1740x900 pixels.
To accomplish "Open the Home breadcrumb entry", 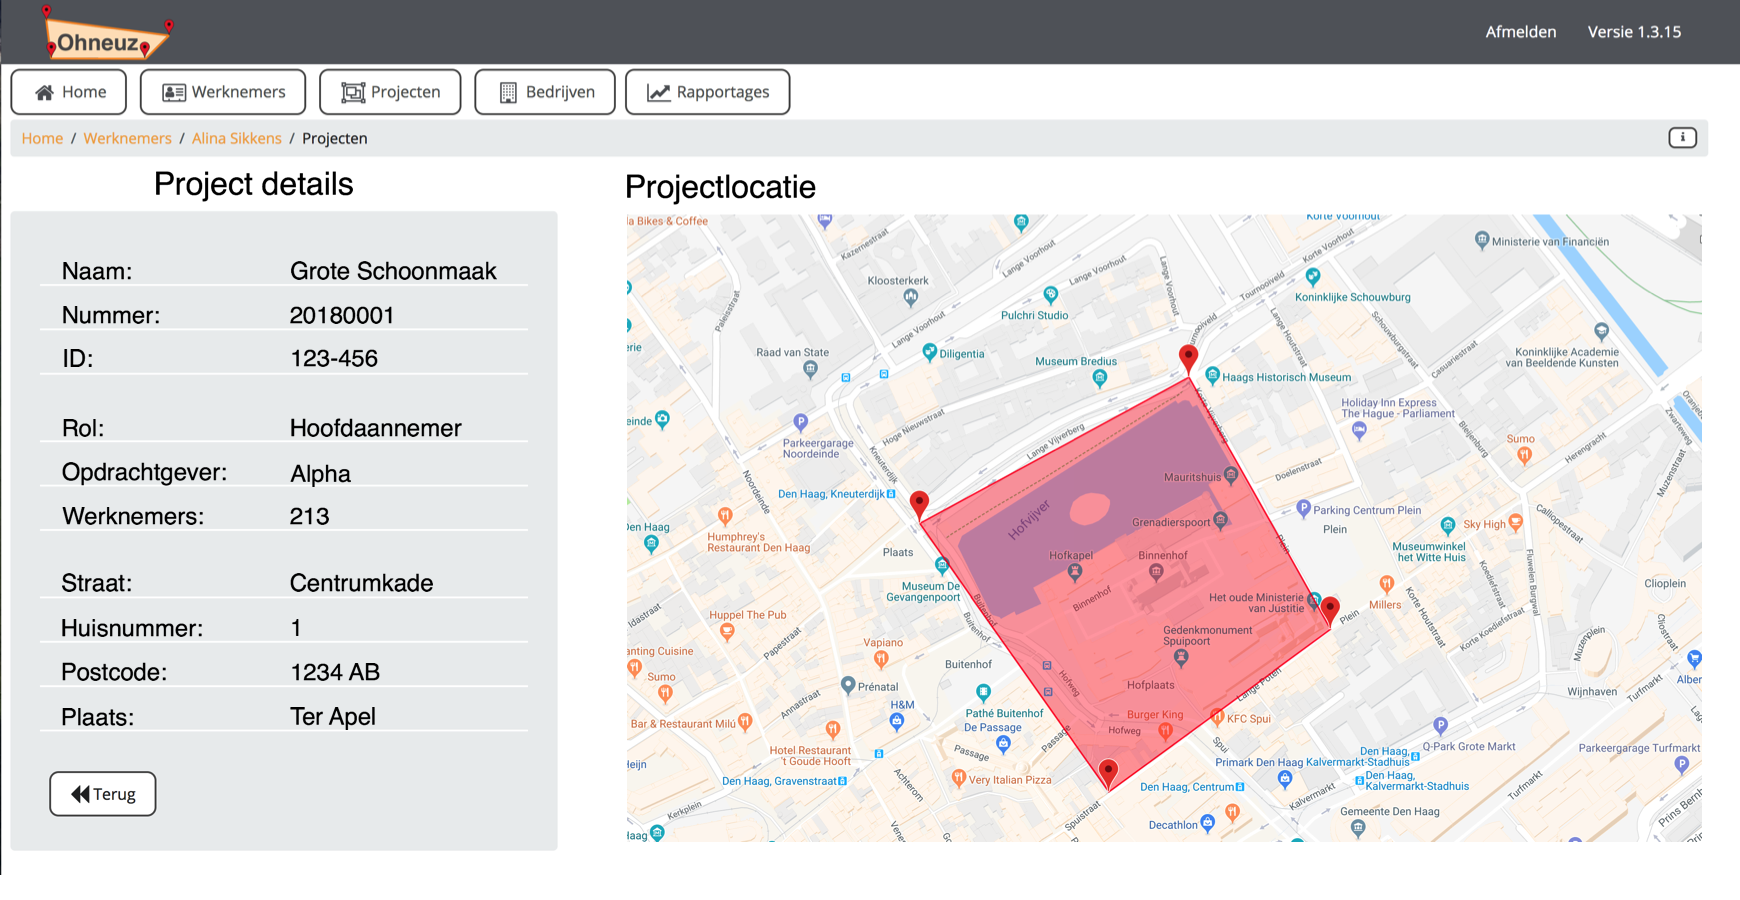I will pyautogui.click(x=41, y=138).
